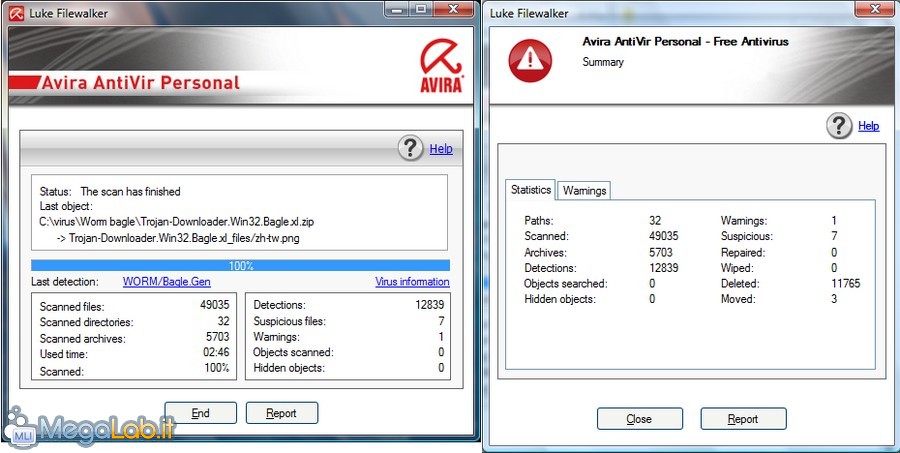Click 'Avira AntiVir Personal - Free Antivirus' heading

[685, 42]
